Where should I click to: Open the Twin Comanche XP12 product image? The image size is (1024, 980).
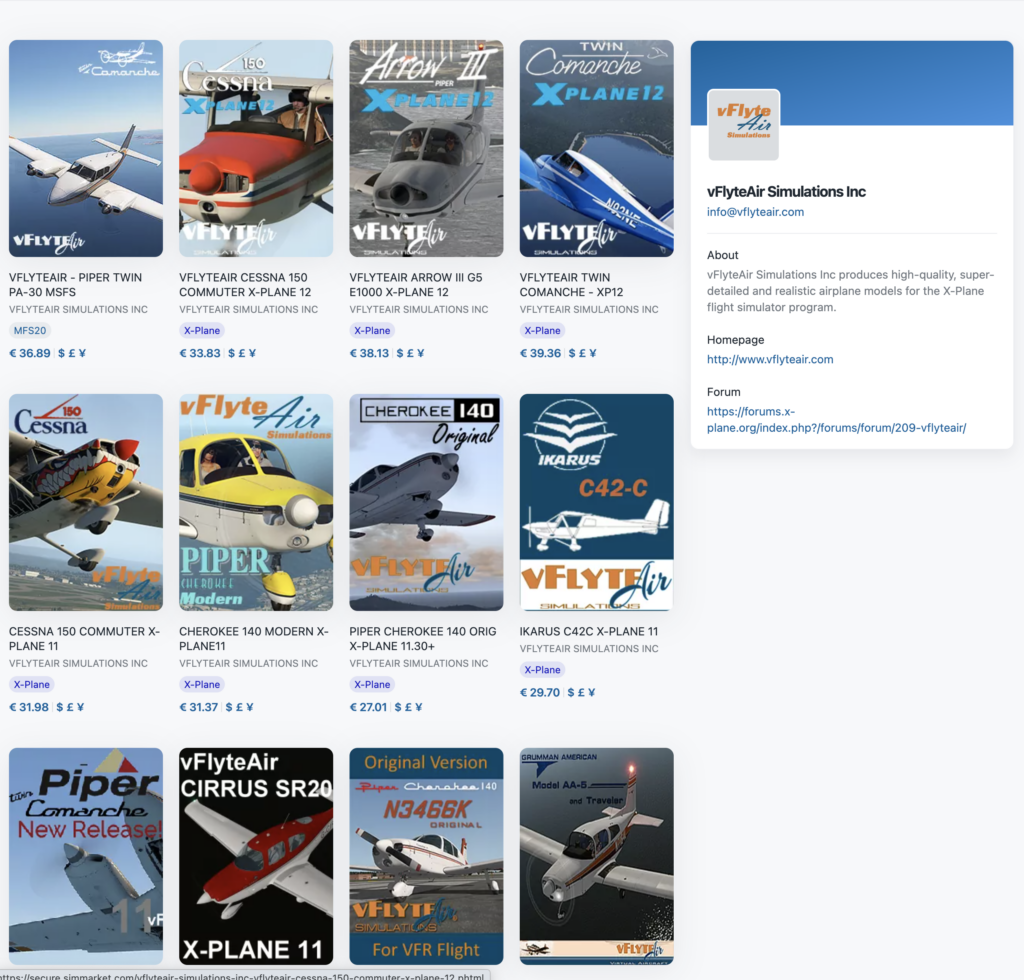[x=596, y=149]
